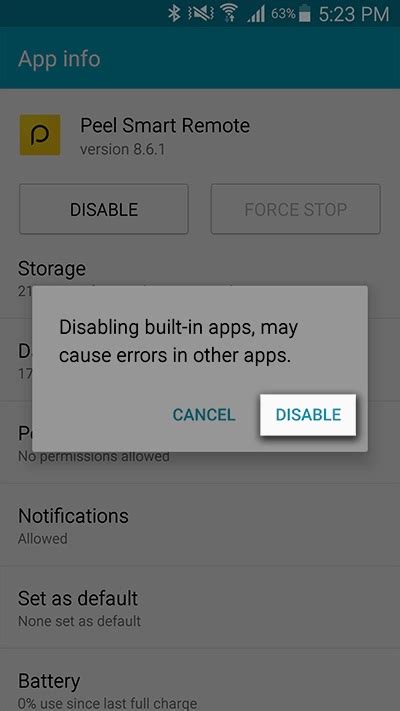This screenshot has height=711, width=400.
Task: Tap the Peel Smart Remote app icon
Action: click(x=40, y=135)
